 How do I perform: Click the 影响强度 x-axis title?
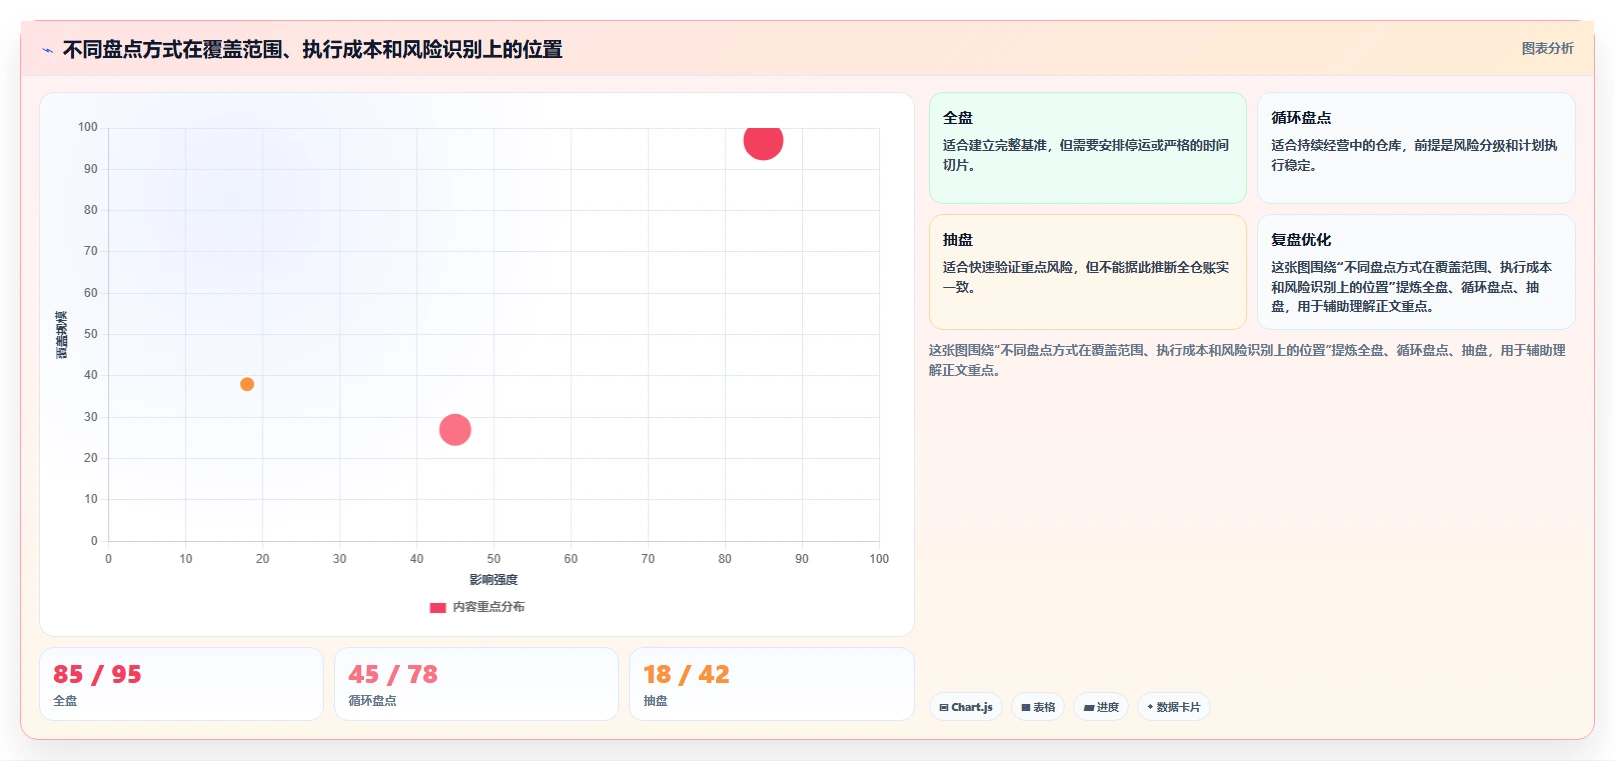pyautogui.click(x=494, y=580)
